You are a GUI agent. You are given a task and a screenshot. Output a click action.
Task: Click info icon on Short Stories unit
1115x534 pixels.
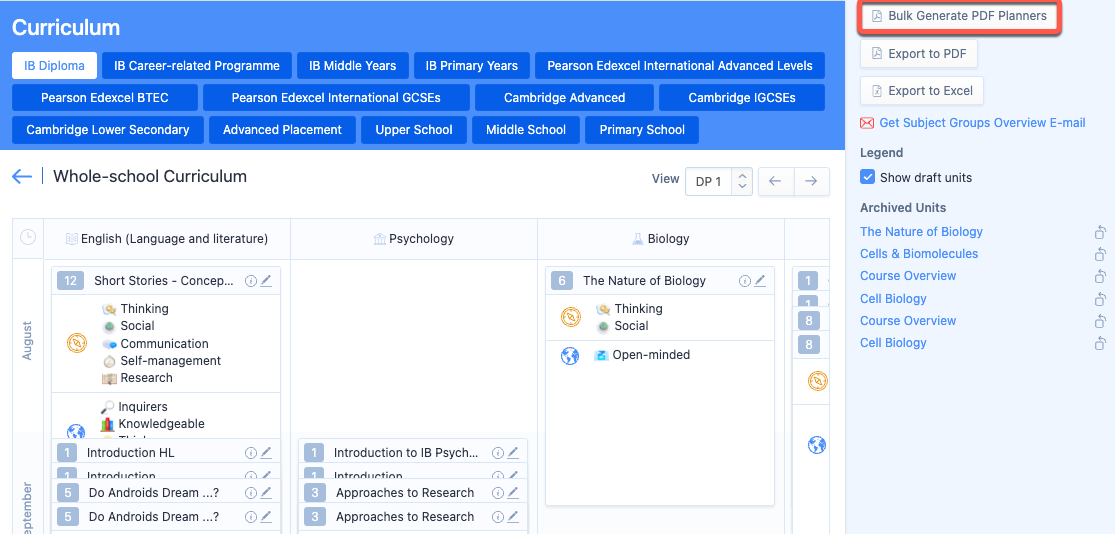point(250,281)
